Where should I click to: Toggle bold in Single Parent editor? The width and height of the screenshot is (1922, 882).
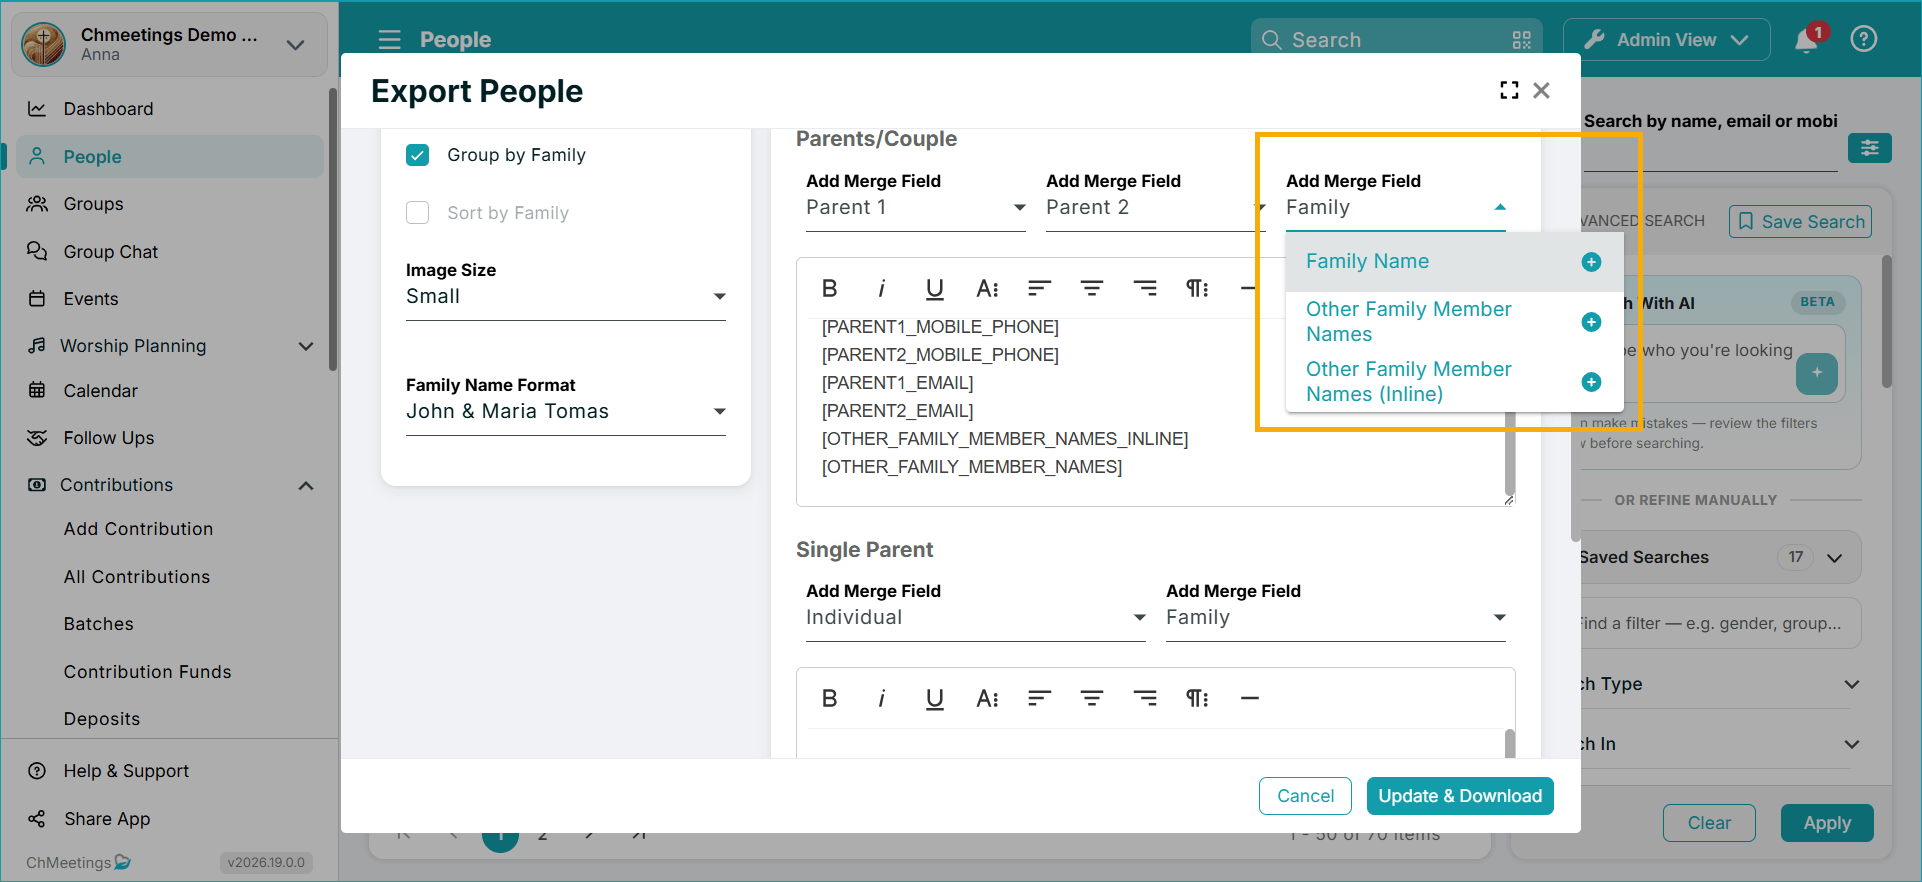(829, 699)
